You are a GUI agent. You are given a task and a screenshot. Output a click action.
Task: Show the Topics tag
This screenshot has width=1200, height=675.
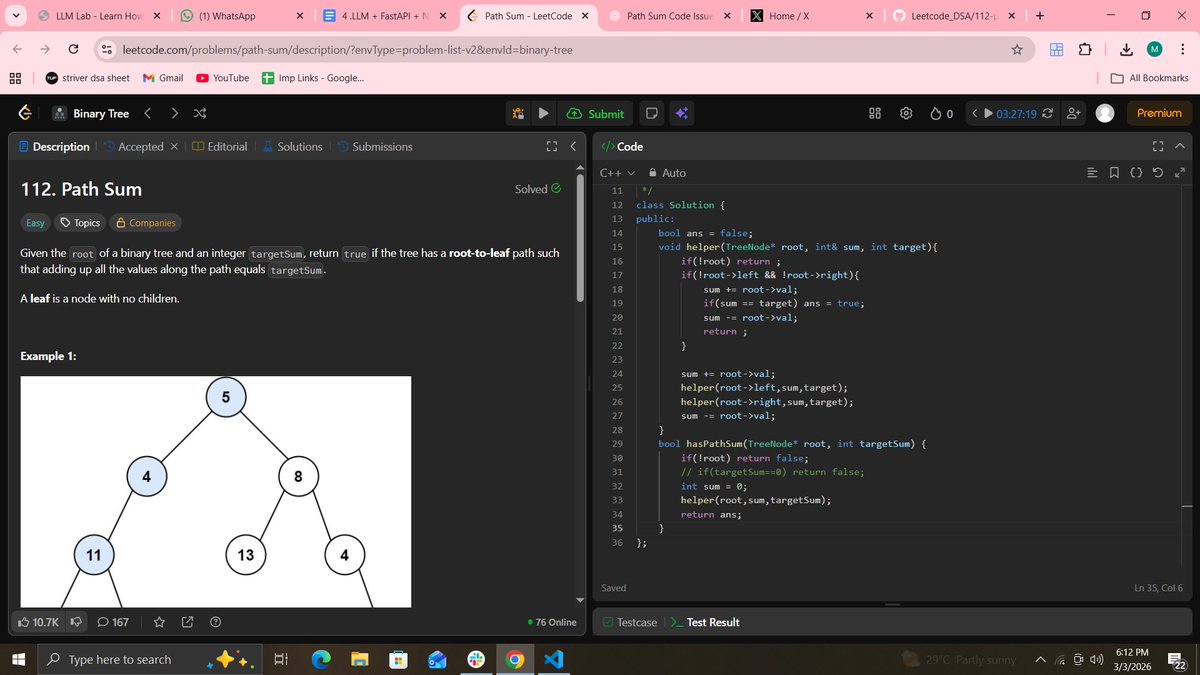tap(80, 223)
